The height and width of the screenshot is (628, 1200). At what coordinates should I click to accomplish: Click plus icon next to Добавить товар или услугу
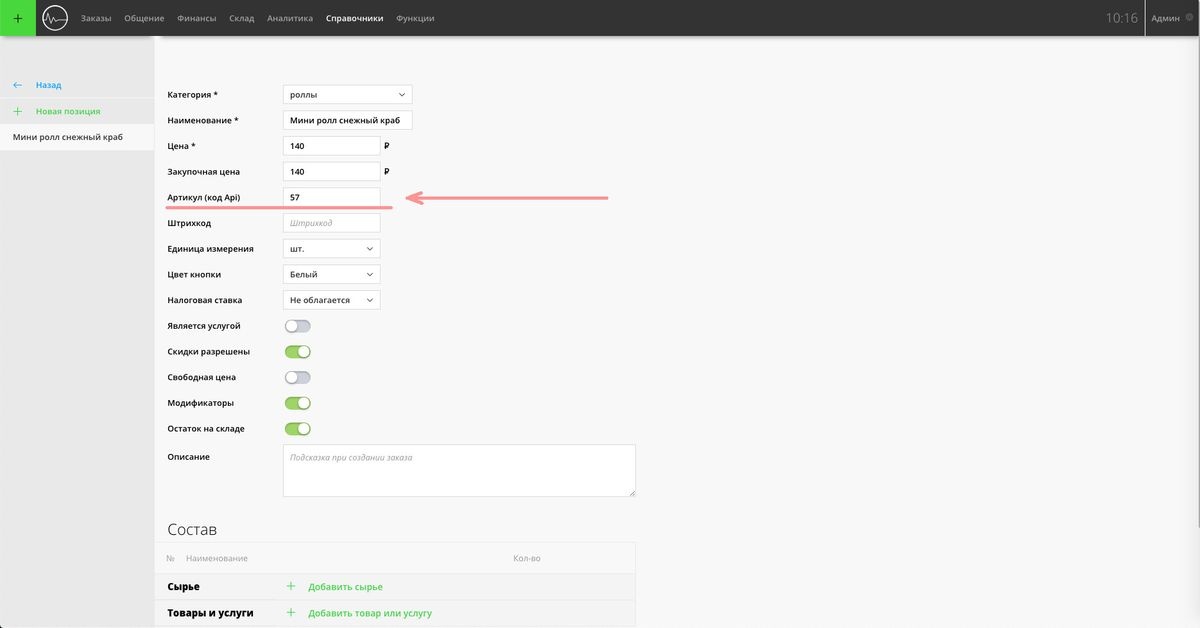pos(291,613)
